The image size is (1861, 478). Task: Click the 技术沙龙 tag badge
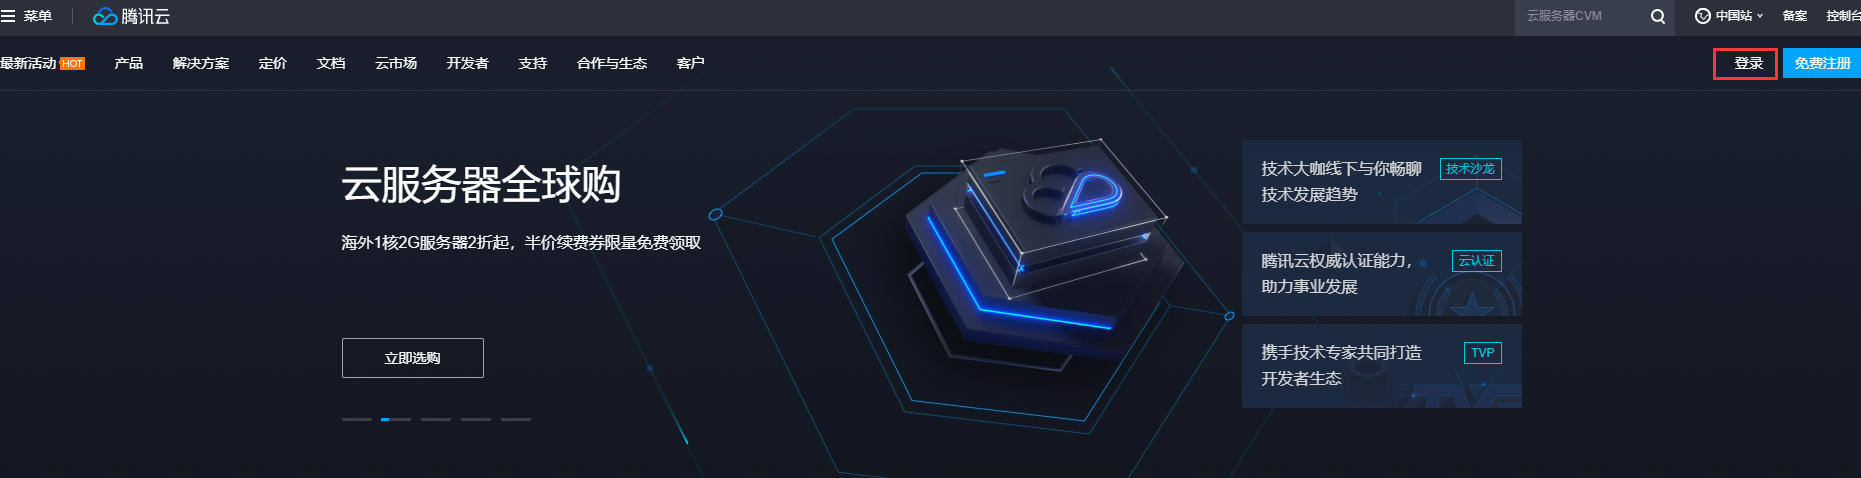coord(1470,169)
